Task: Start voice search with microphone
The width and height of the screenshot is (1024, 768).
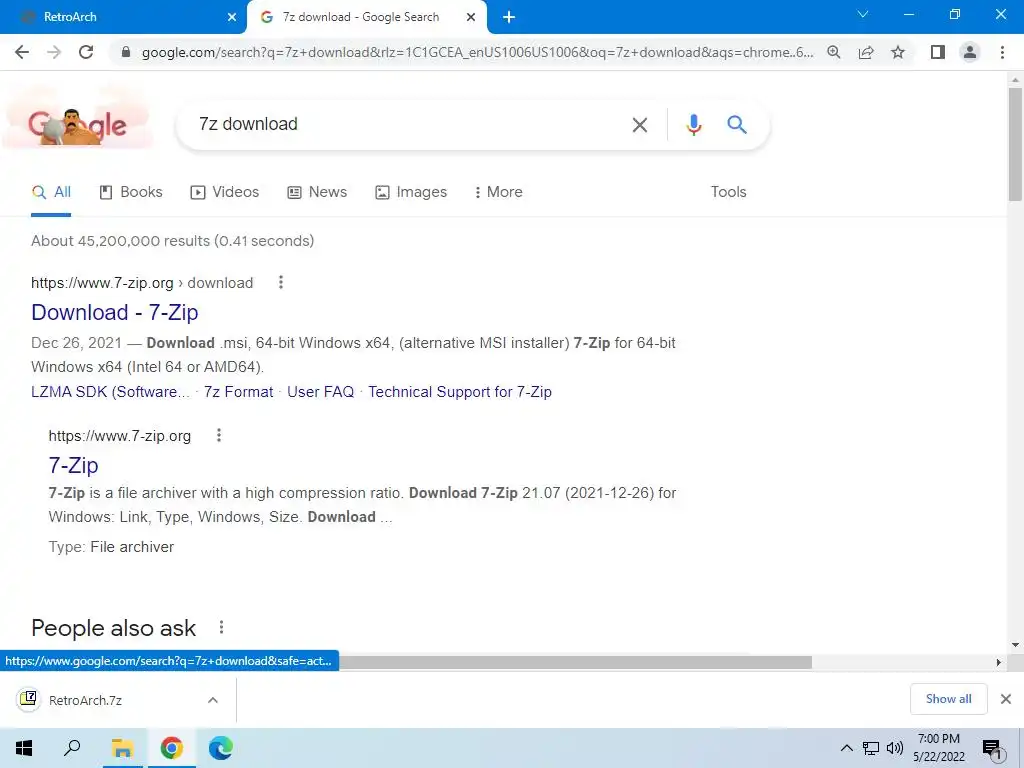Action: (x=694, y=124)
